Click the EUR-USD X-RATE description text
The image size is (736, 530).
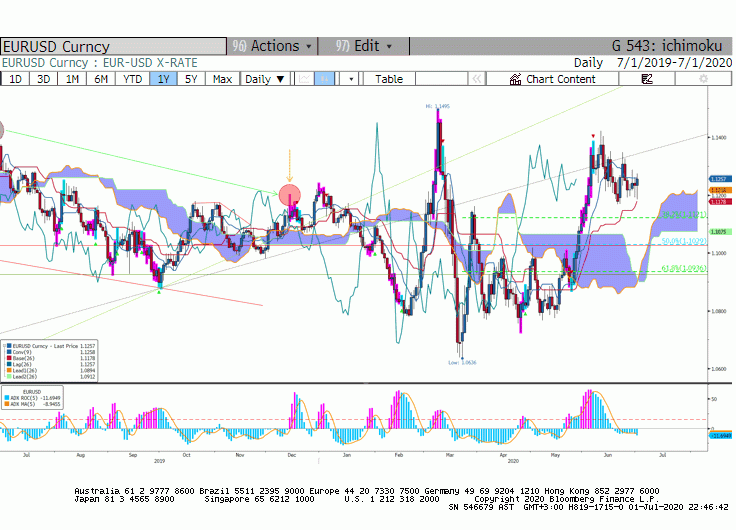pyautogui.click(x=150, y=62)
